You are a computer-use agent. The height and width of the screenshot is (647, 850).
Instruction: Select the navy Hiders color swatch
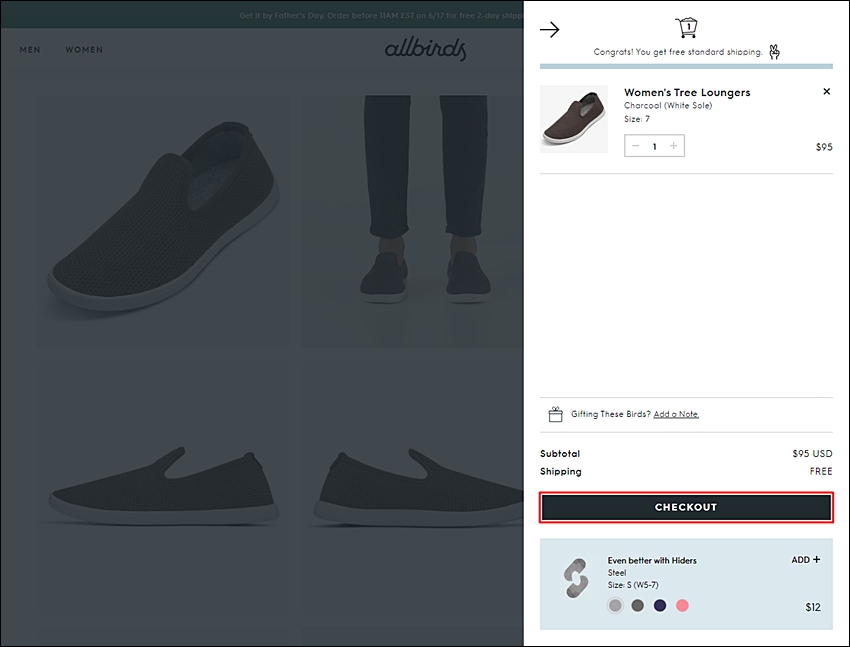point(660,605)
